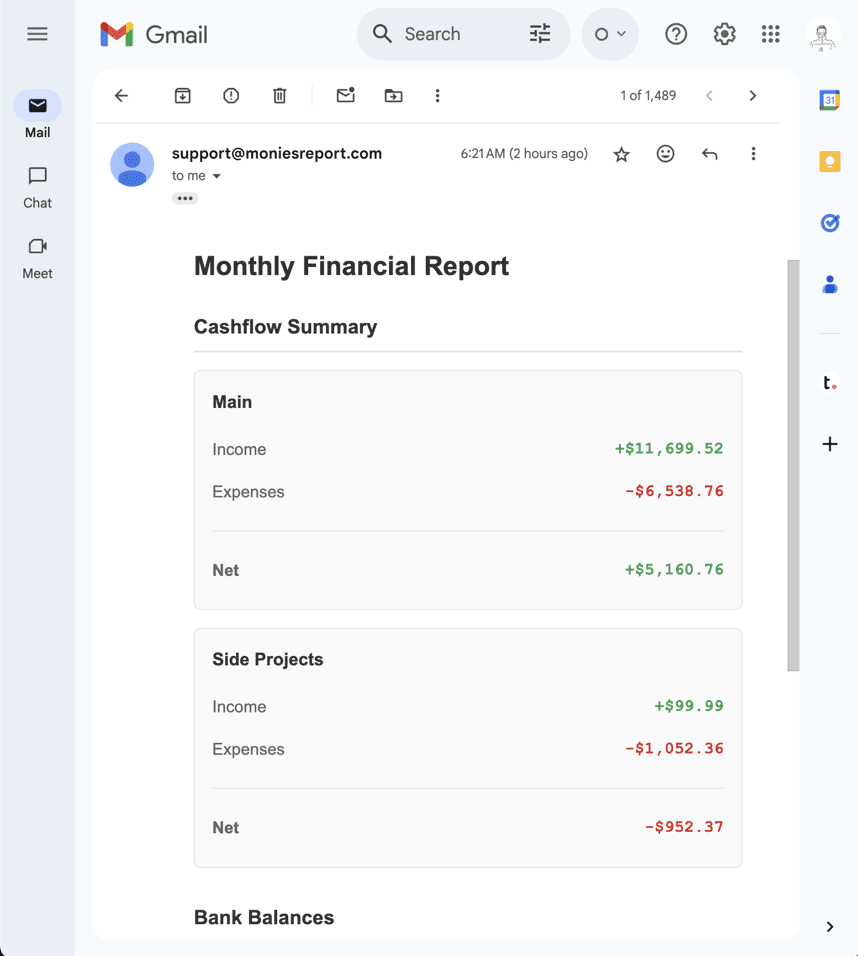Click the sender profile picture
Screen dimensions: 858x956
click(132, 165)
